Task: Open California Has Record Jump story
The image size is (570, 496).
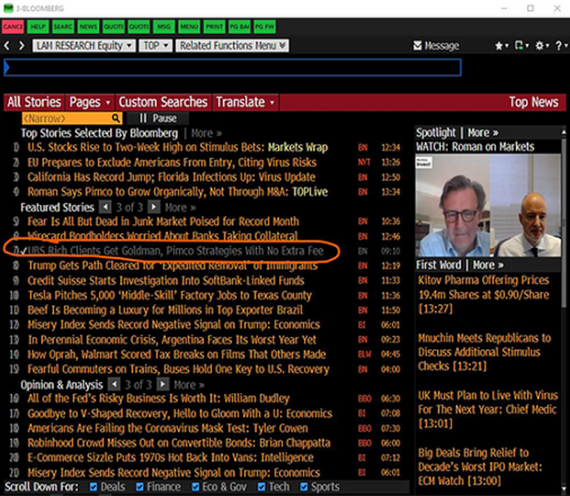Action: (171, 177)
